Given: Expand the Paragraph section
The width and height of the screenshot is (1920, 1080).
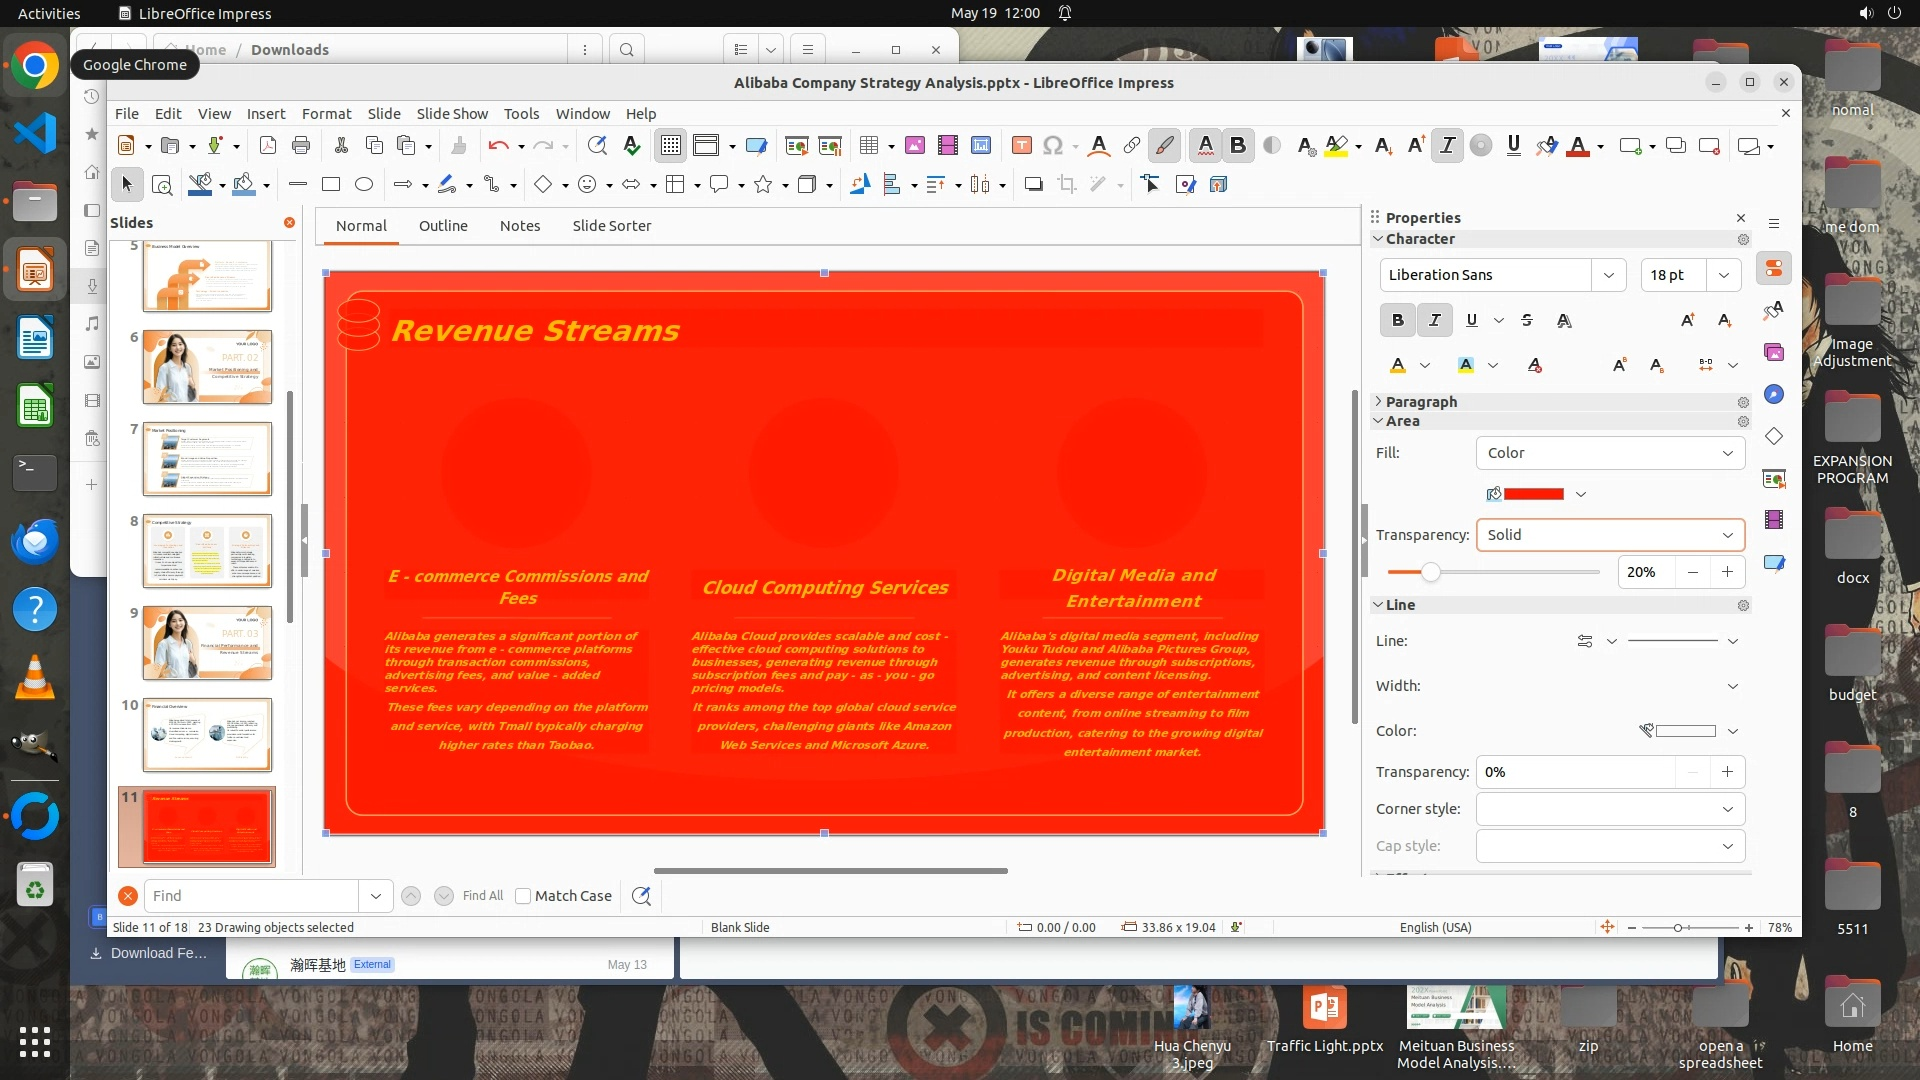Looking at the screenshot, I should click(1420, 402).
